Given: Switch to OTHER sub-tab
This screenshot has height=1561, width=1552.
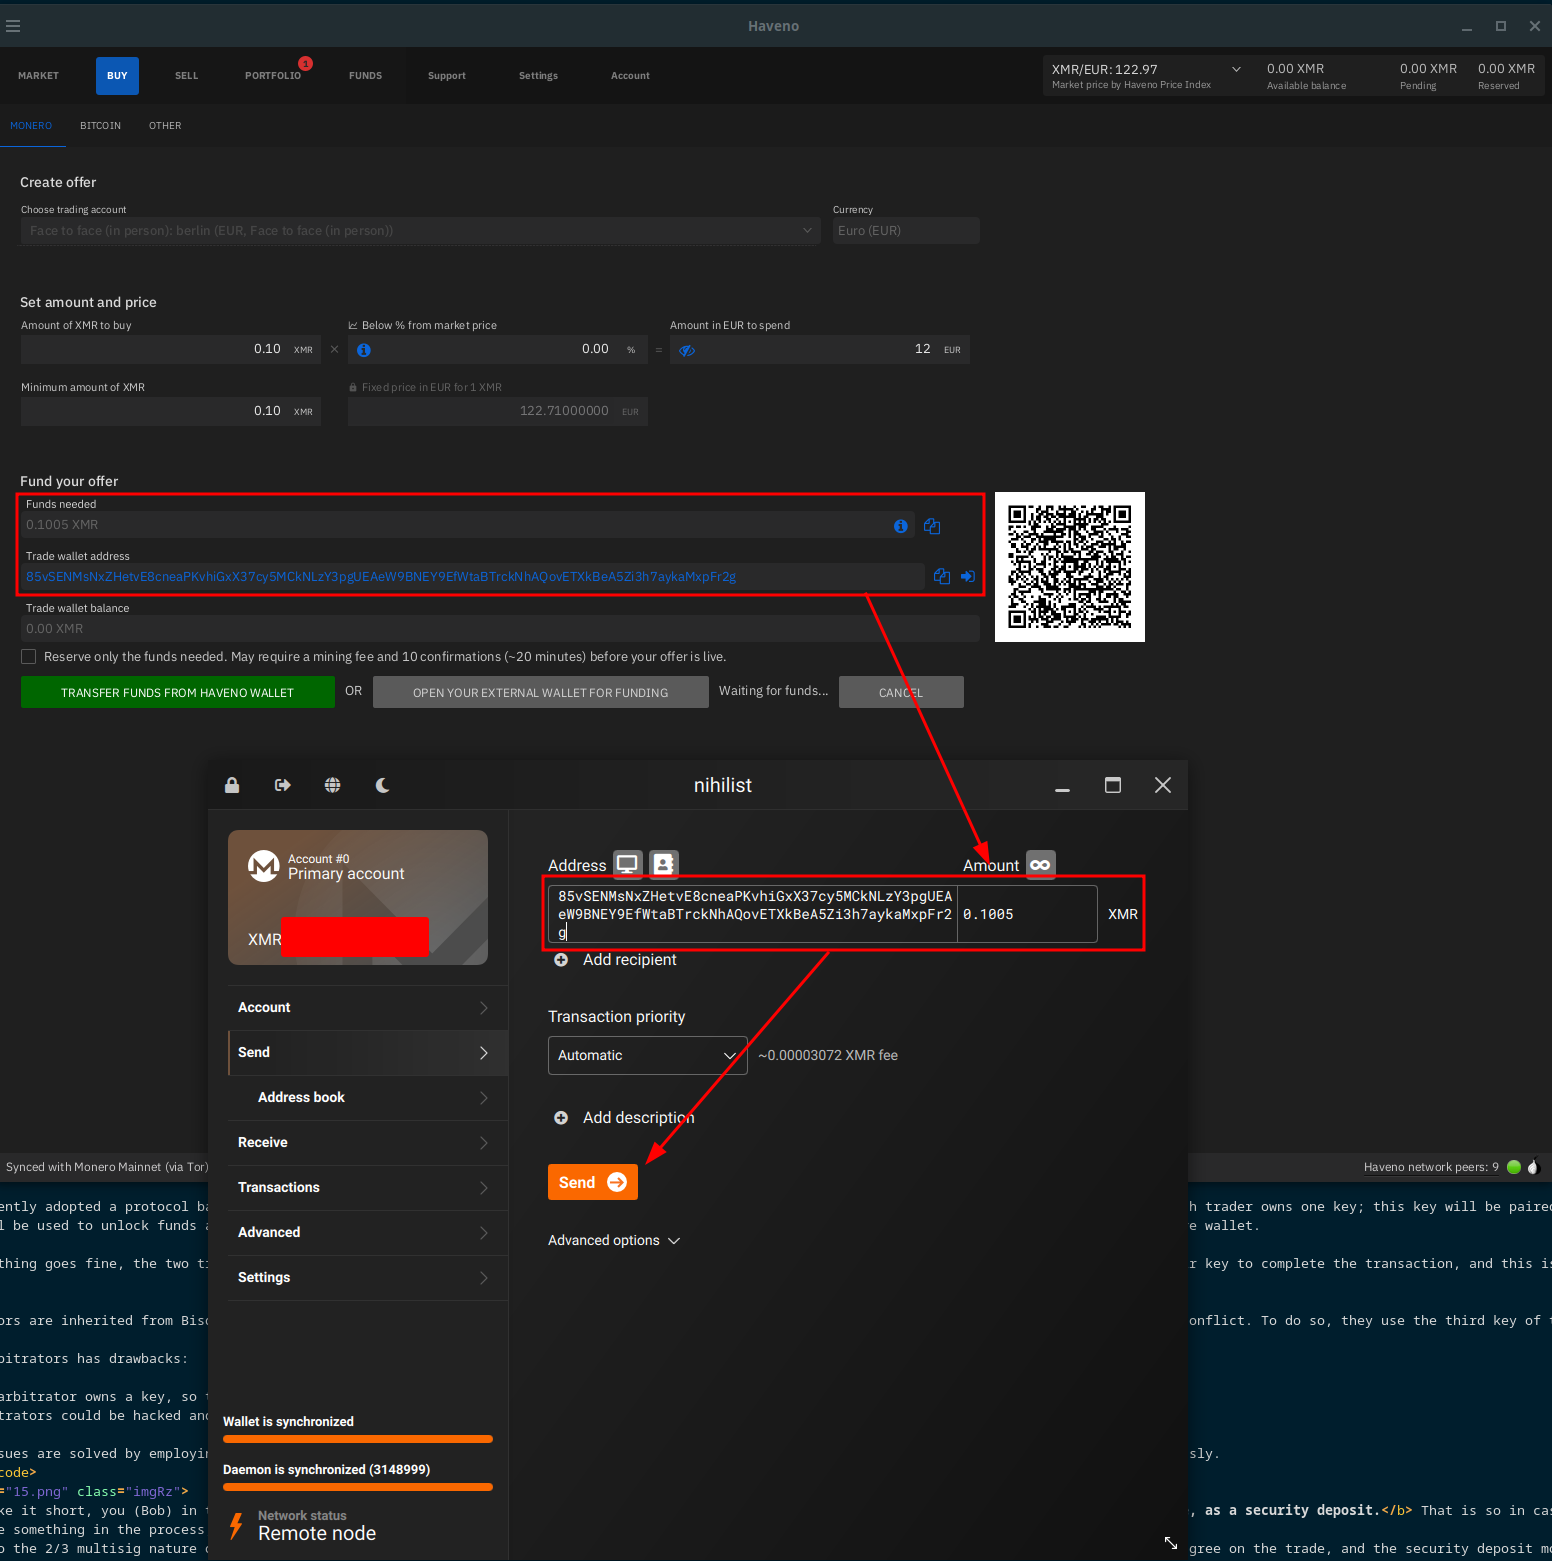Looking at the screenshot, I should (x=165, y=126).
